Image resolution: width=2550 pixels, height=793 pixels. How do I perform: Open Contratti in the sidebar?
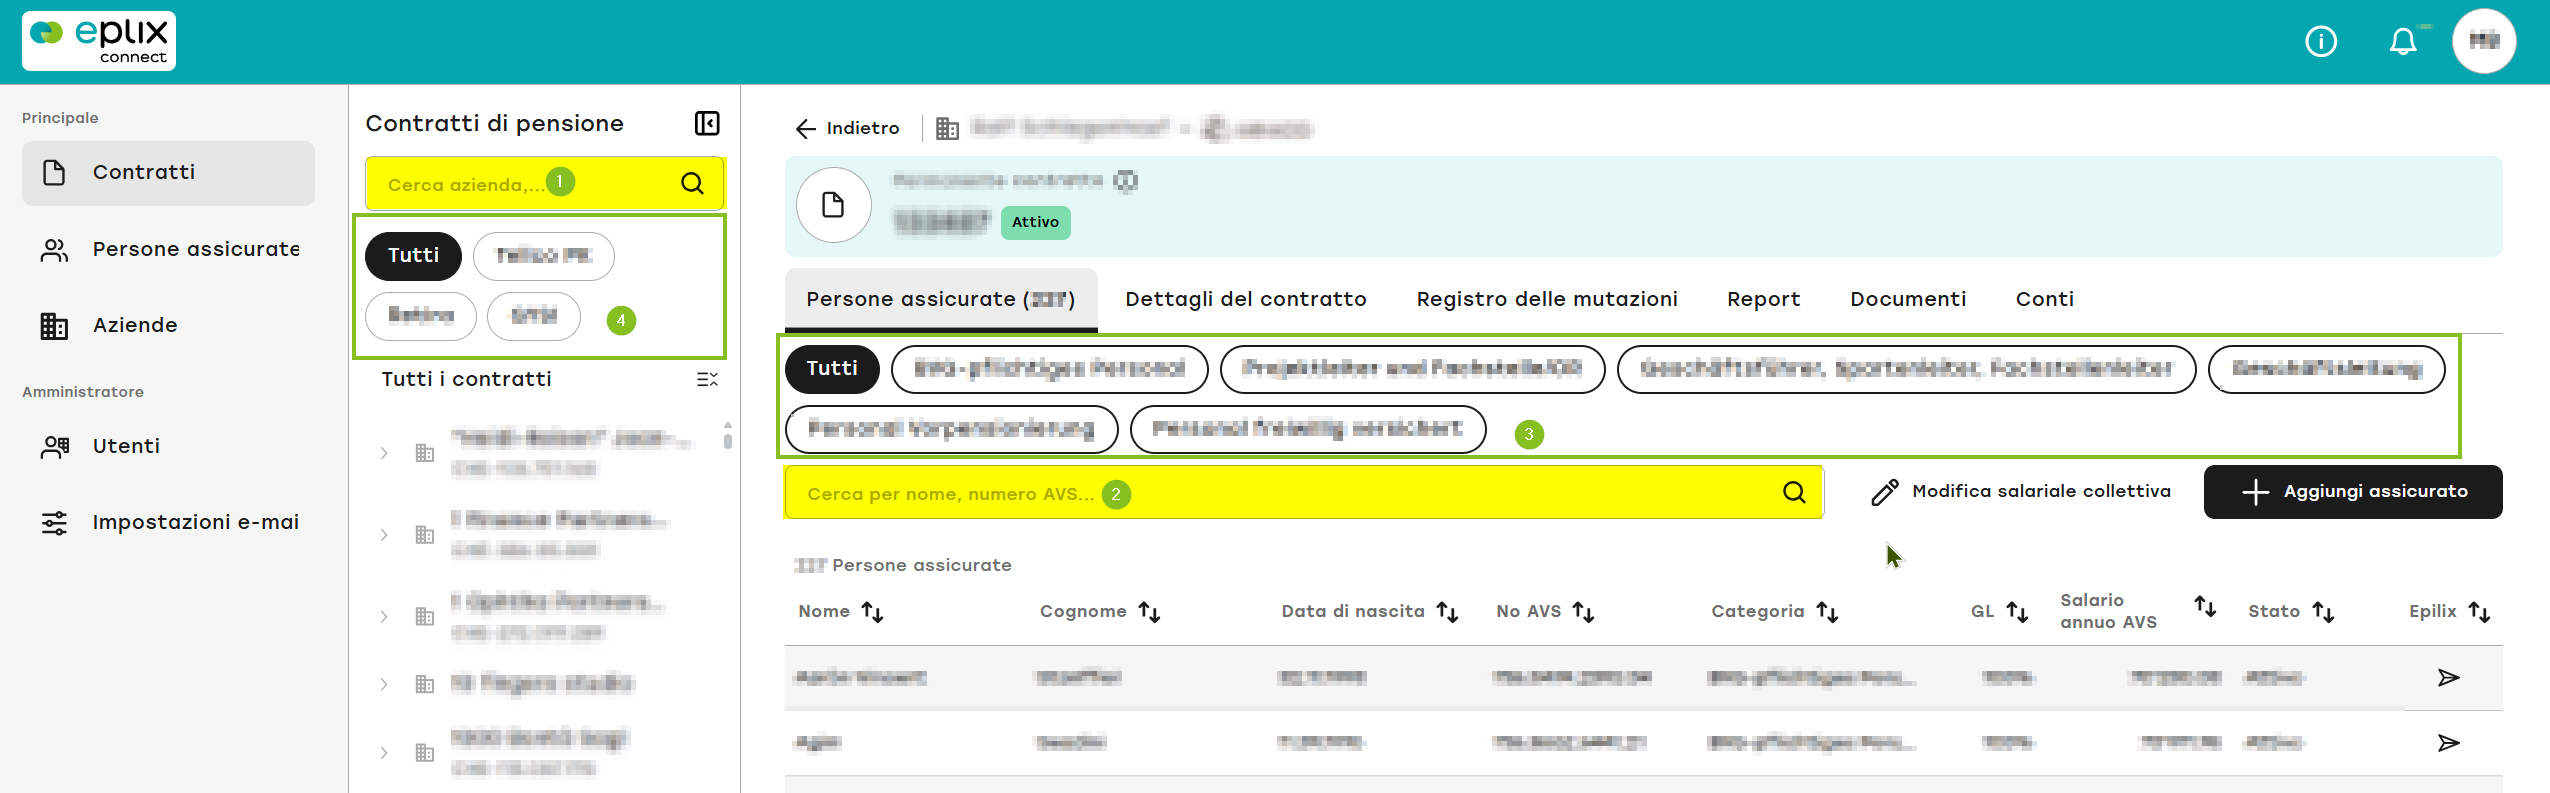(x=168, y=173)
